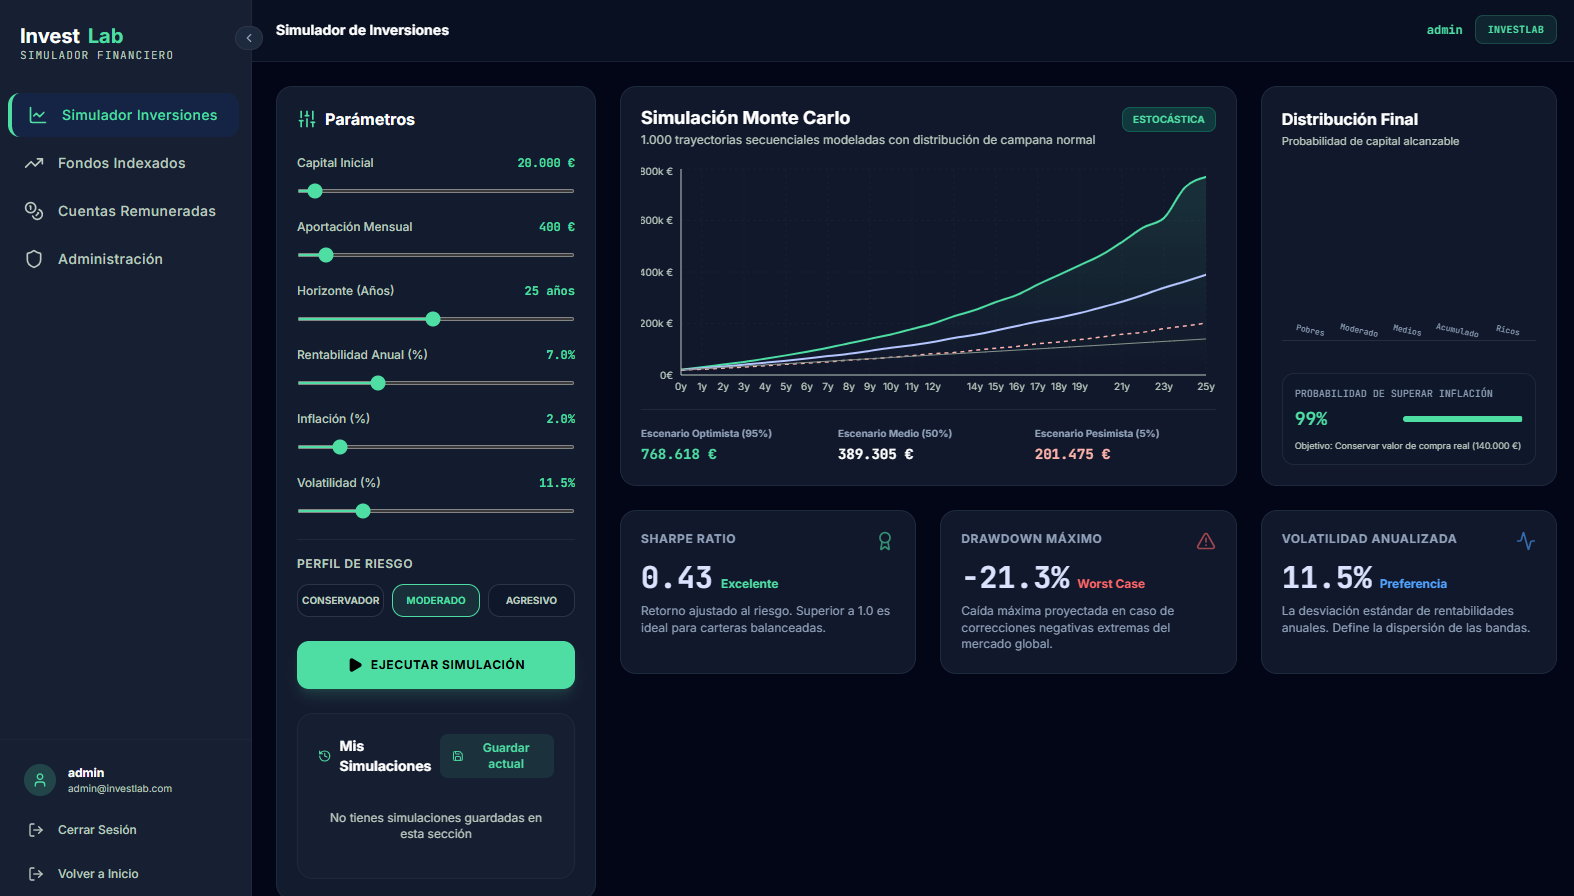Screen dimensions: 1574x896
Task: Adjust the Rentabilidad Anual slider
Action: click(x=436, y=383)
